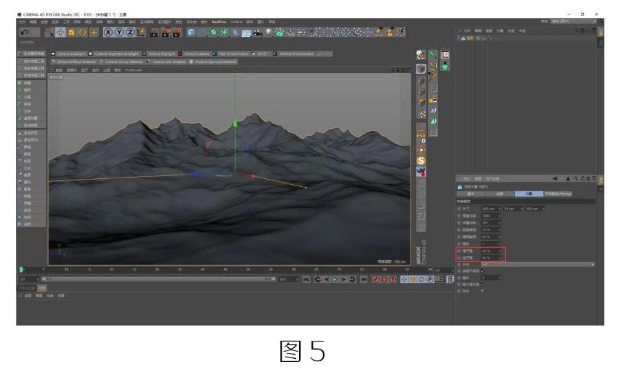The width and height of the screenshot is (627, 372).
Task: Toggle the Borders at Sea Level checkbox
Action: 482,284
